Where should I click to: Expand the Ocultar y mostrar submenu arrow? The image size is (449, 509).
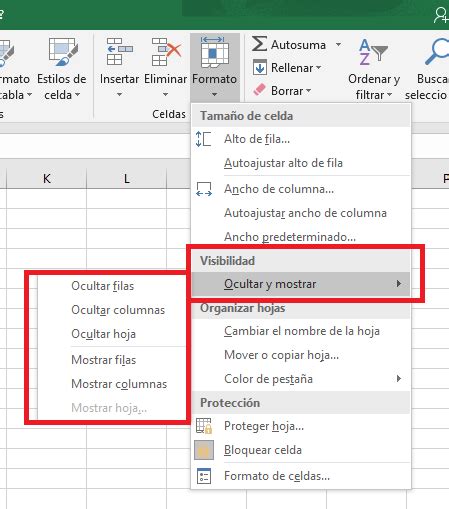pyautogui.click(x=399, y=284)
